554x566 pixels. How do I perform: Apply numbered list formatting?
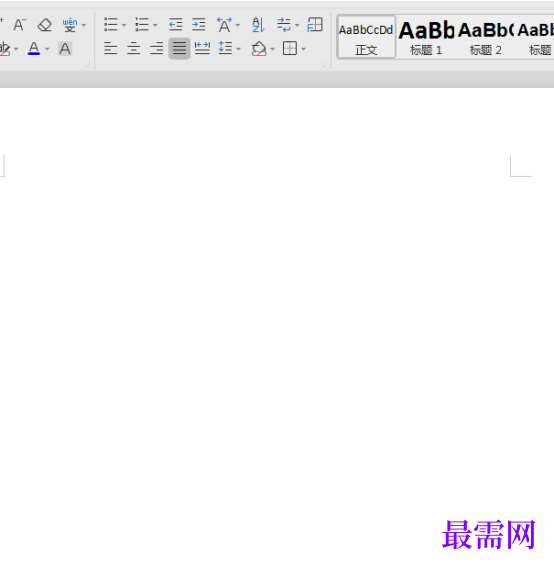pyautogui.click(x=142, y=25)
